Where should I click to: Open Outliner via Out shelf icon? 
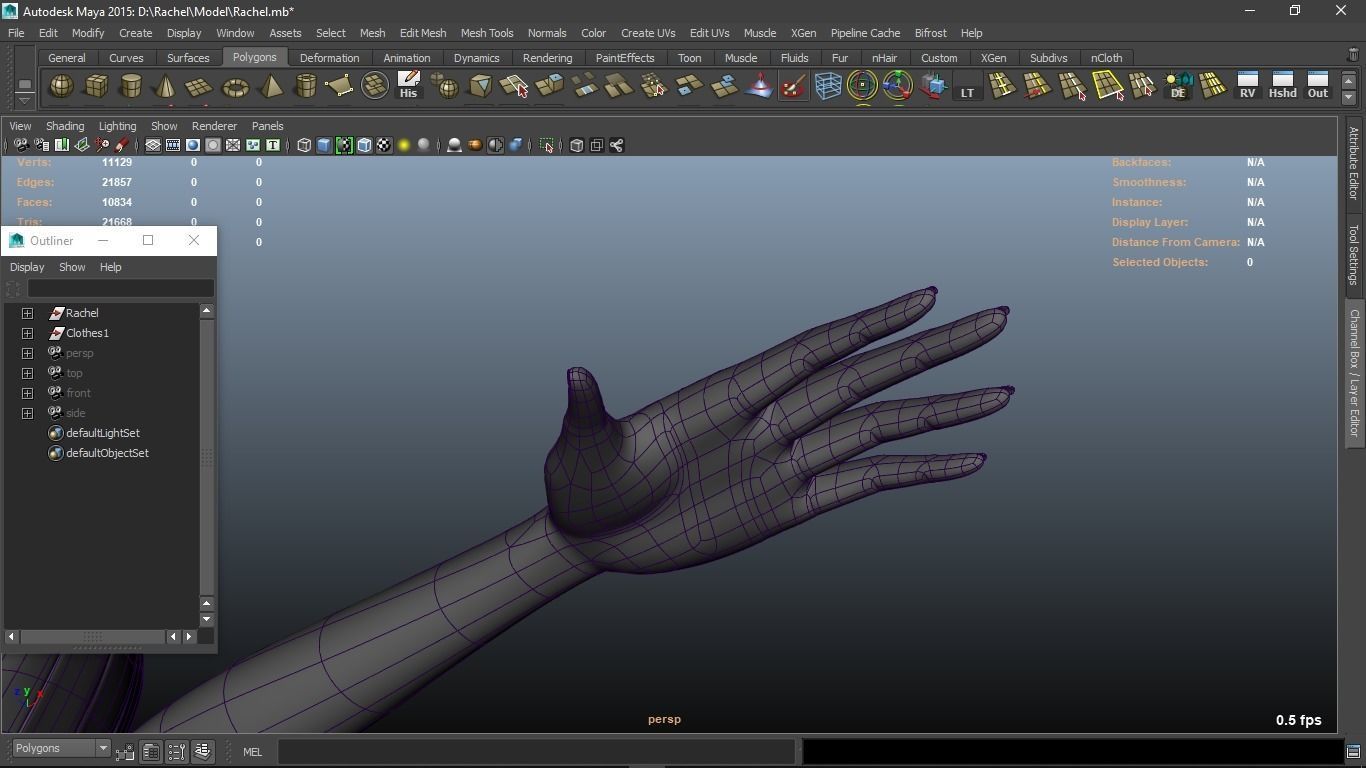(1318, 86)
